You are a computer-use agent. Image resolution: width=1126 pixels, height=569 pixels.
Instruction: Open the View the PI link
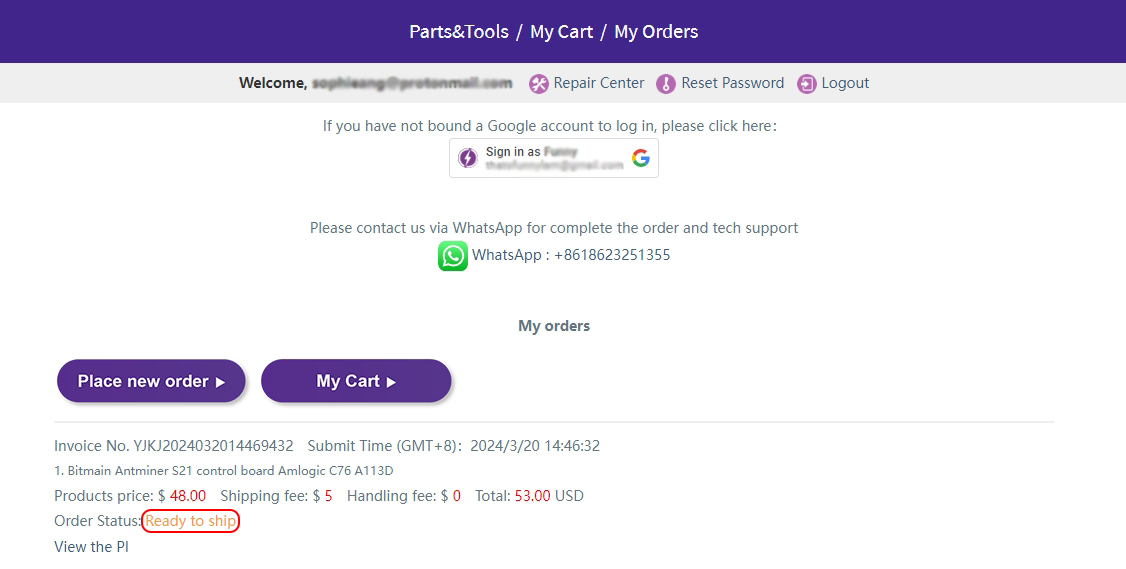[91, 547]
